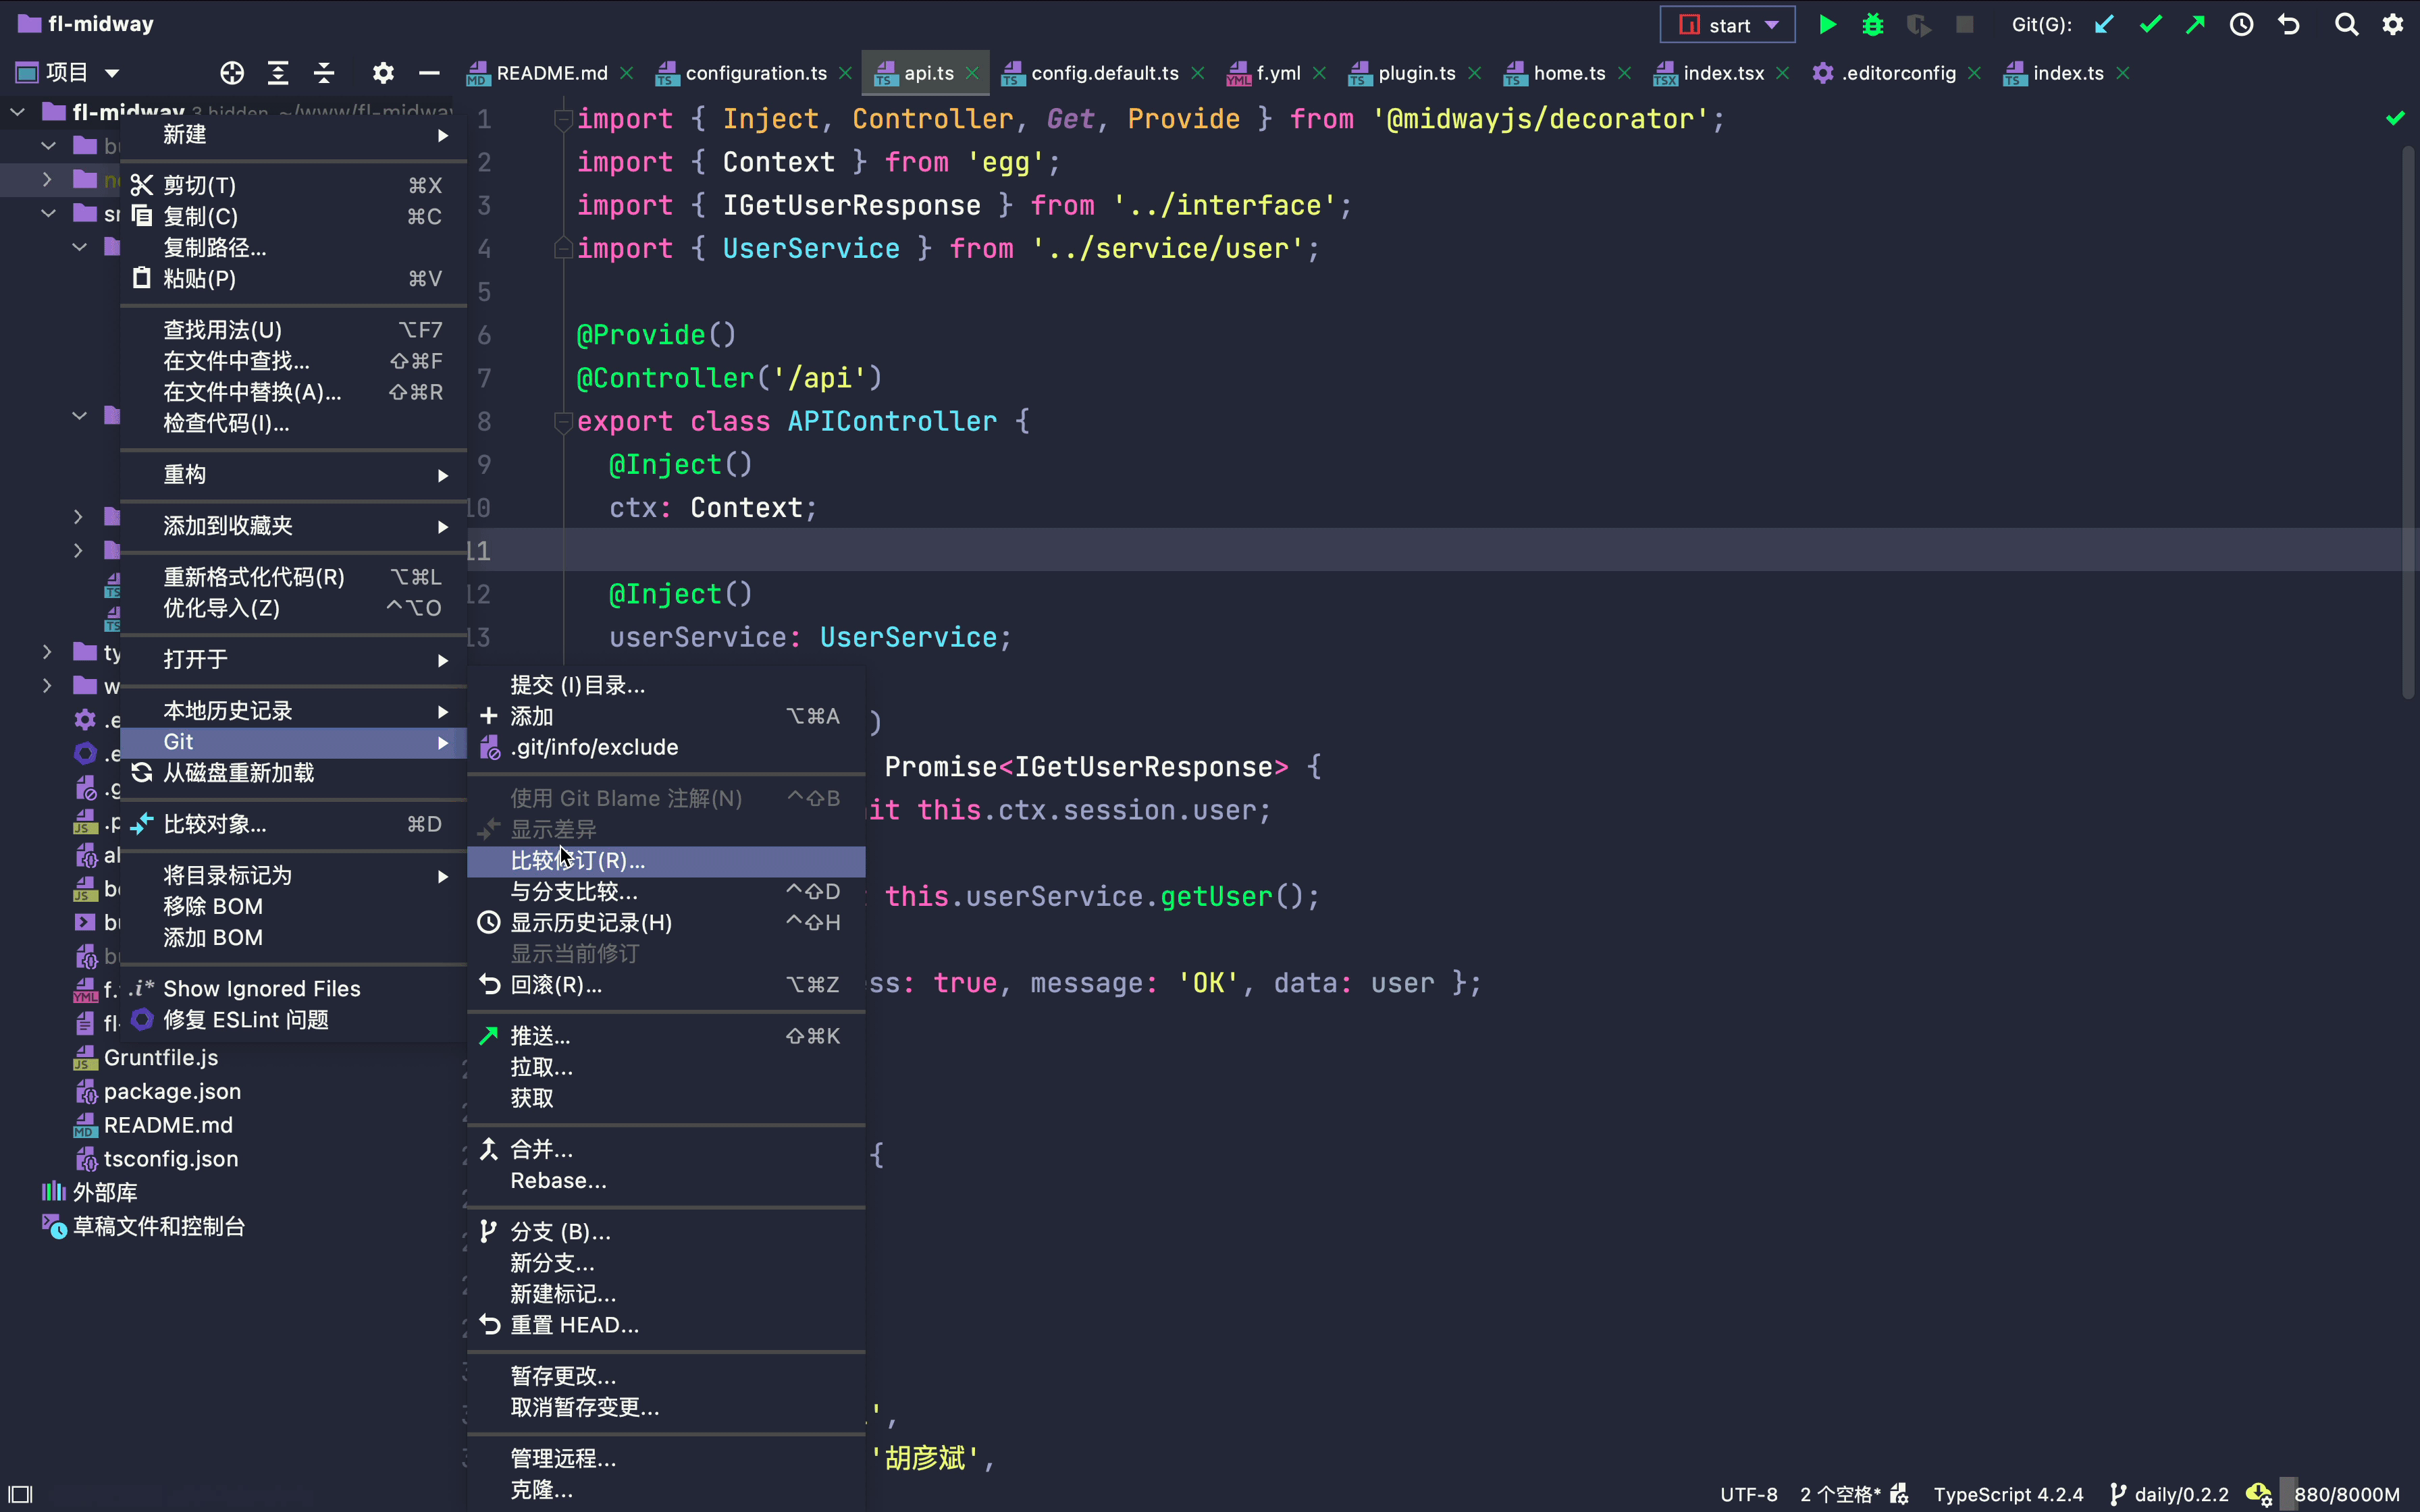
Task: Select package.json in project tree
Action: coord(172,1092)
